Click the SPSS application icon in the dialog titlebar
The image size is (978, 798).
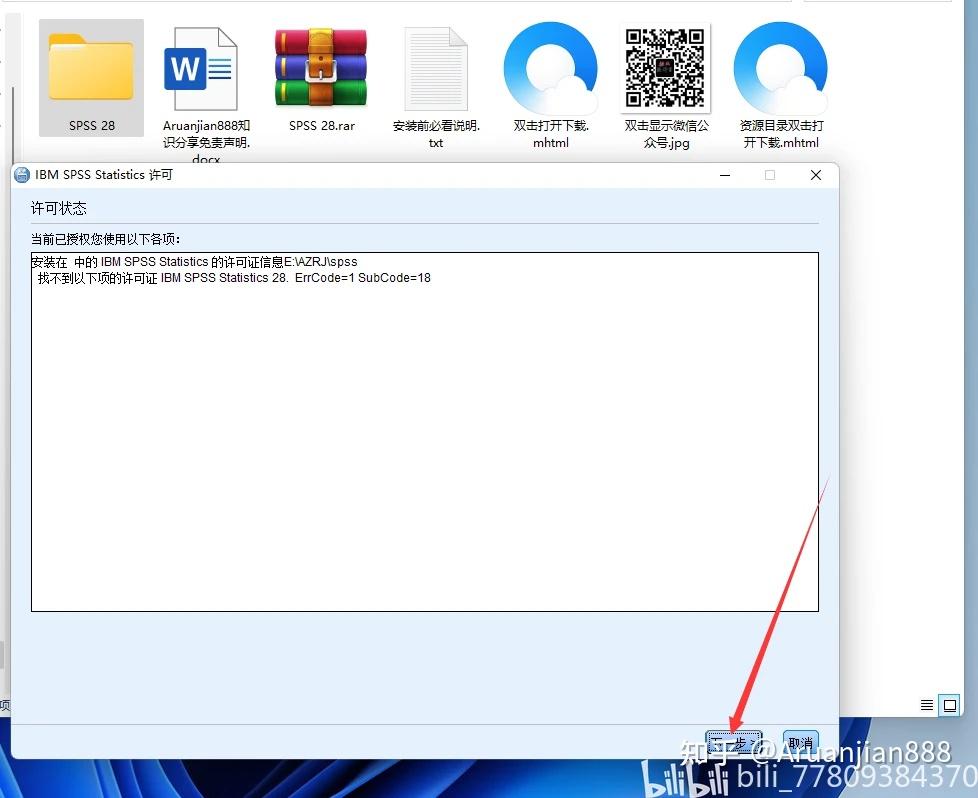[x=21, y=174]
